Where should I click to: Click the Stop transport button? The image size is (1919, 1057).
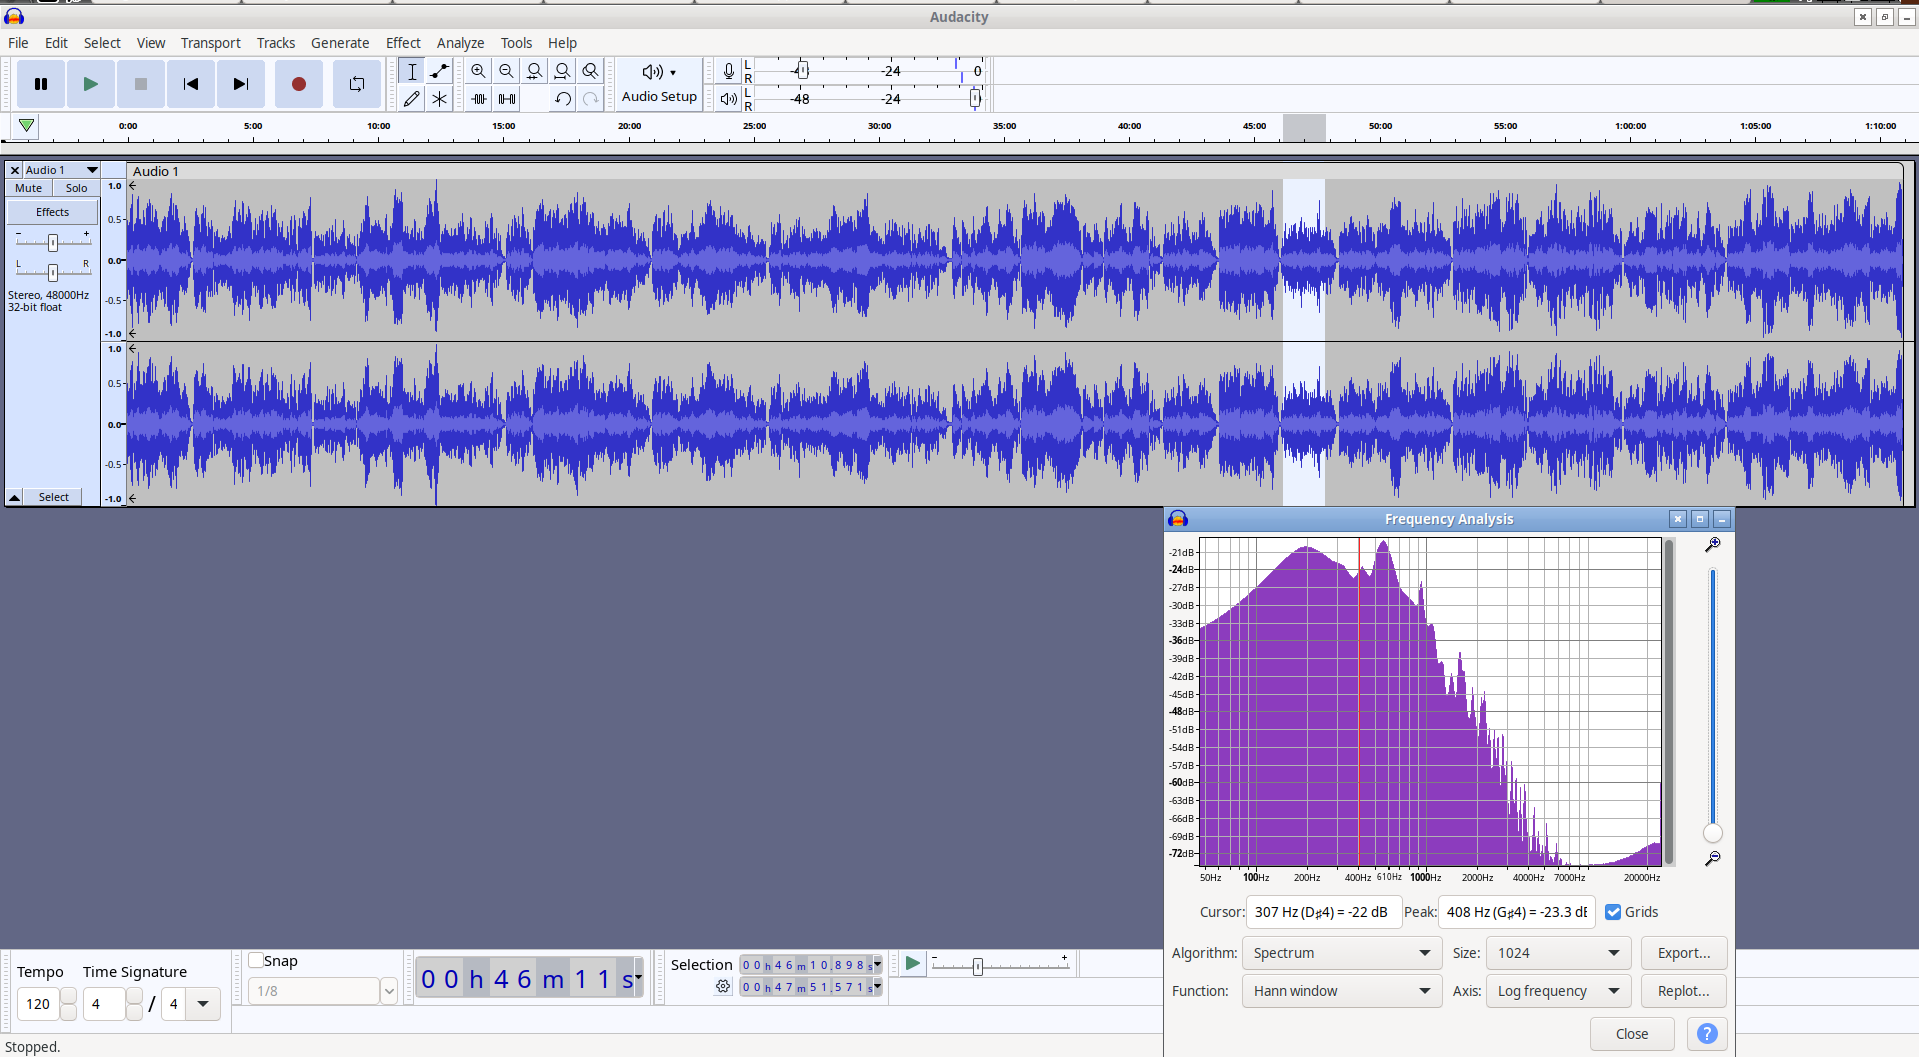[141, 84]
